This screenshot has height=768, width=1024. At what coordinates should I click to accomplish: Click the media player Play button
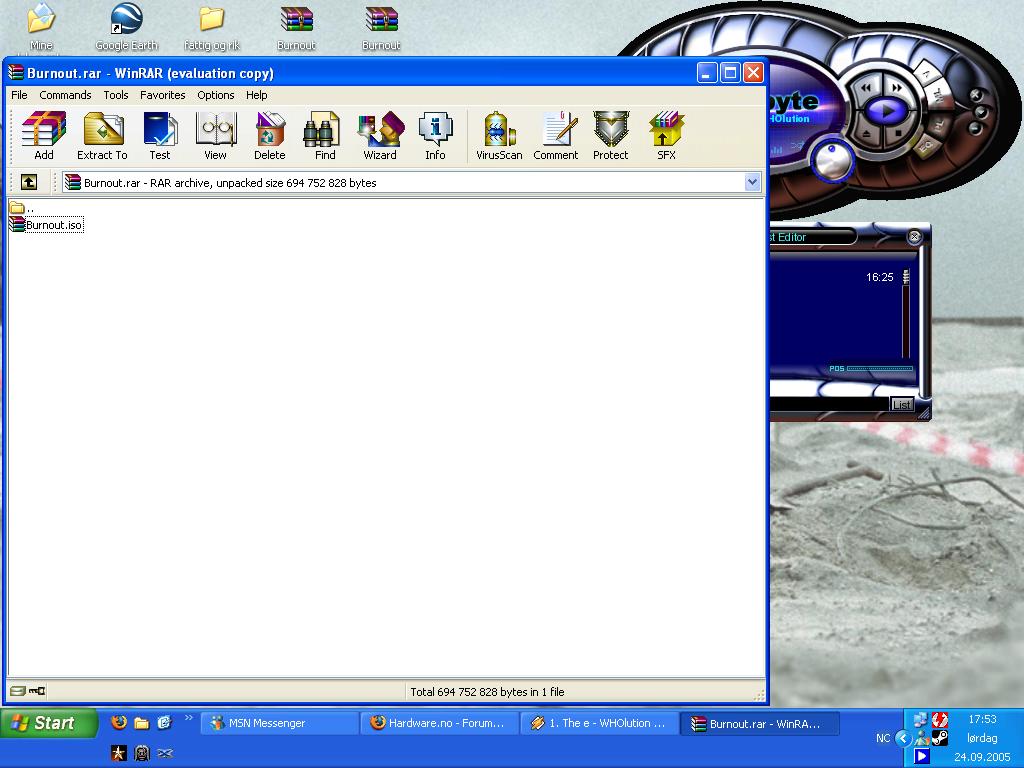[x=886, y=111]
